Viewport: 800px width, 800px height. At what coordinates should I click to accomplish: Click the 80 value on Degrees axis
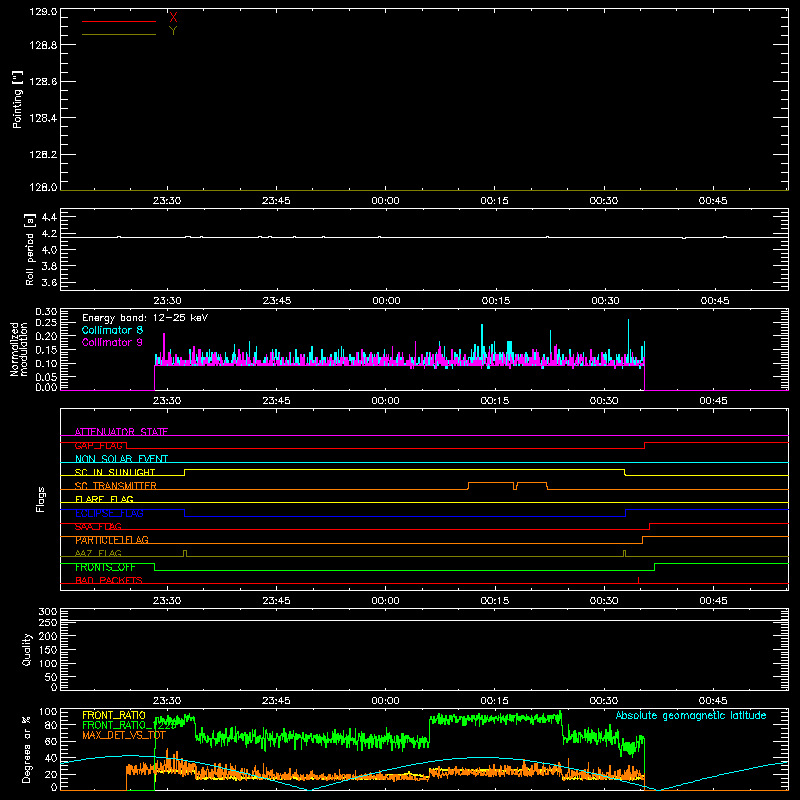tap(51, 725)
